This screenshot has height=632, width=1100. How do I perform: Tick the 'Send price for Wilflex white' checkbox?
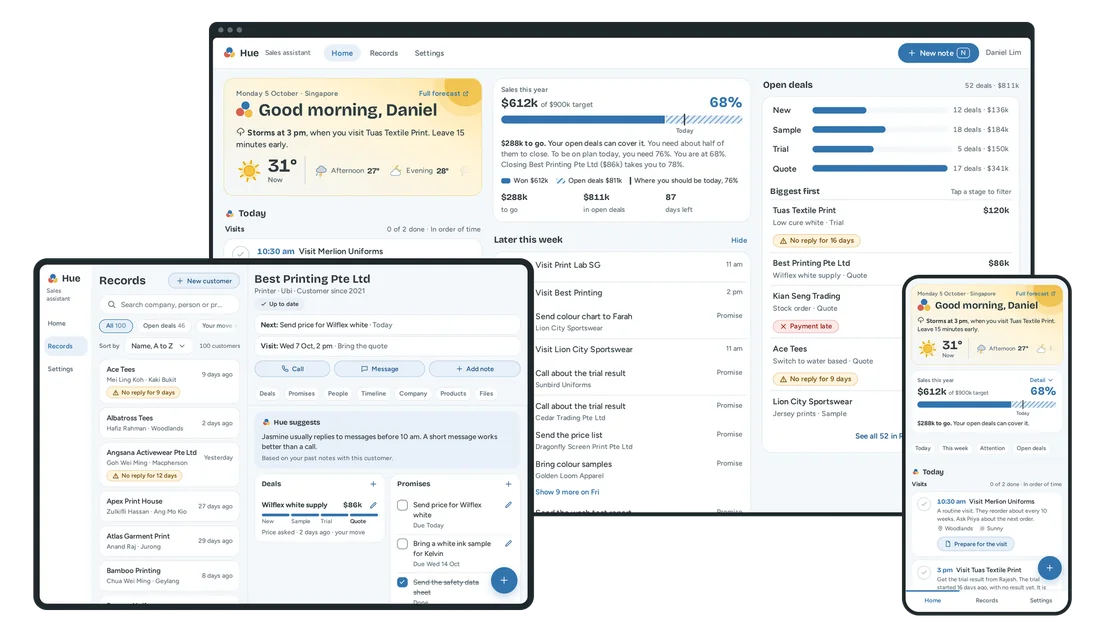(403, 505)
